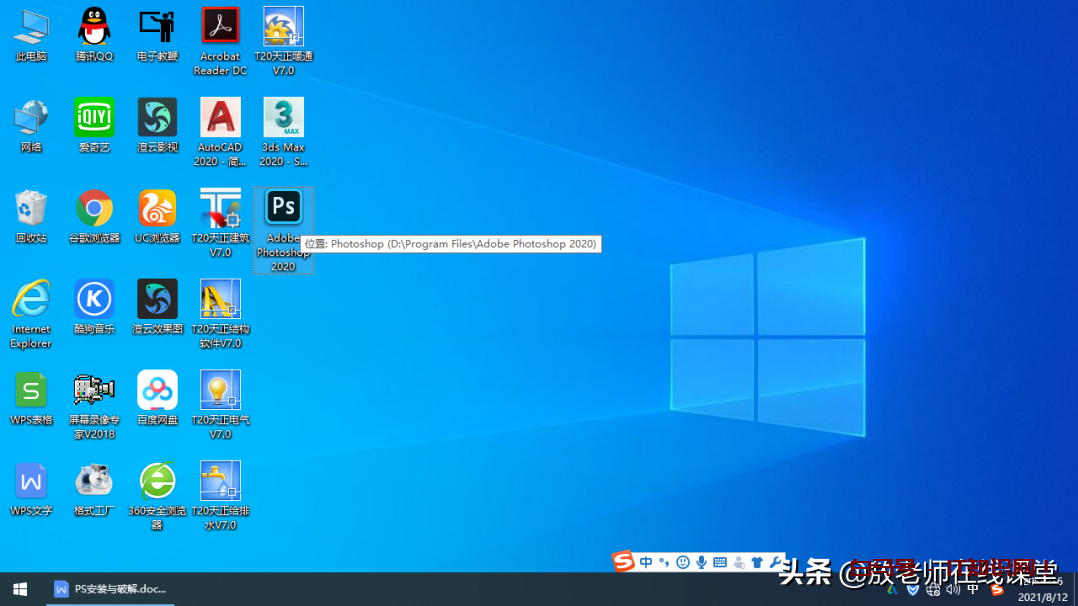Click the AutoCAD 2020 desktop shortcut

point(220,118)
